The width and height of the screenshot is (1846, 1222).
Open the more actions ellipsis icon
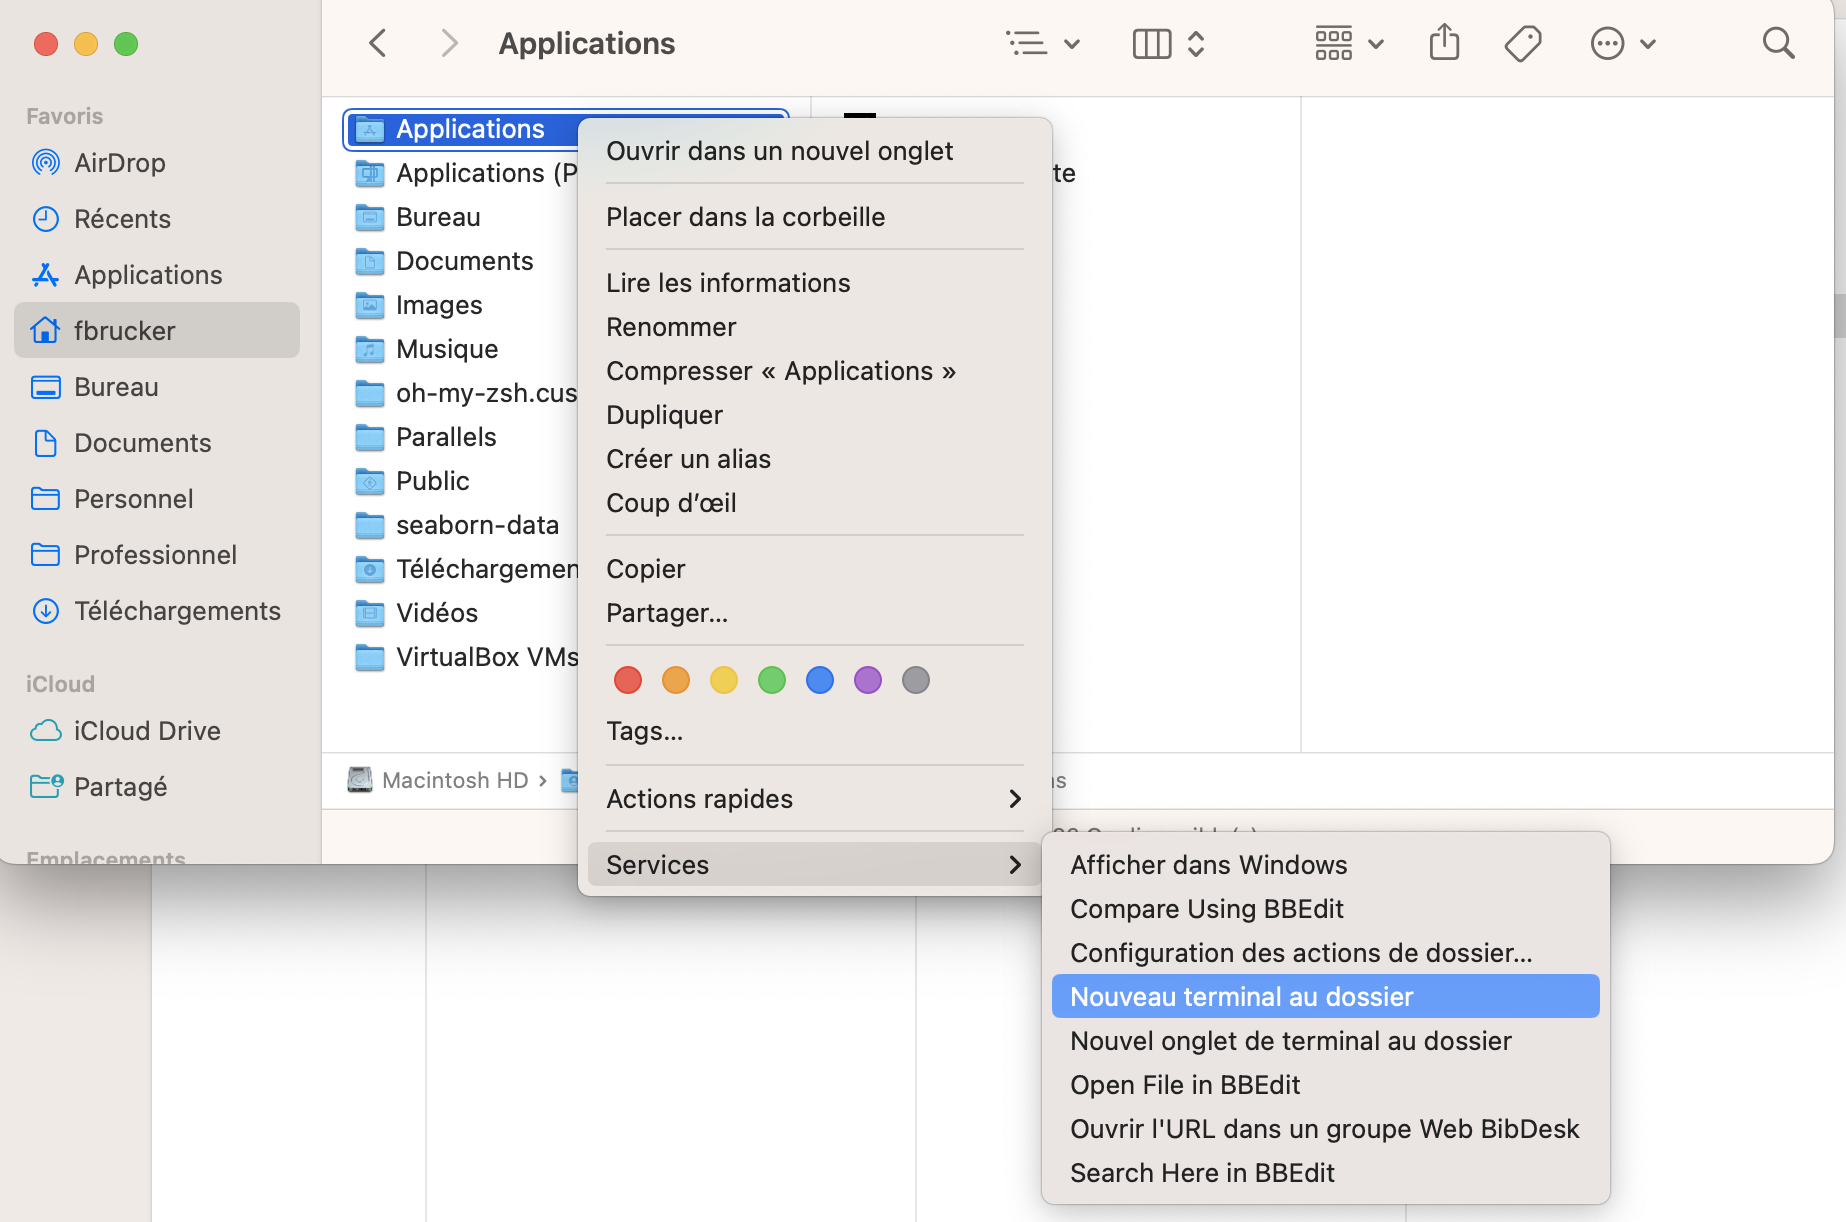tap(1608, 43)
